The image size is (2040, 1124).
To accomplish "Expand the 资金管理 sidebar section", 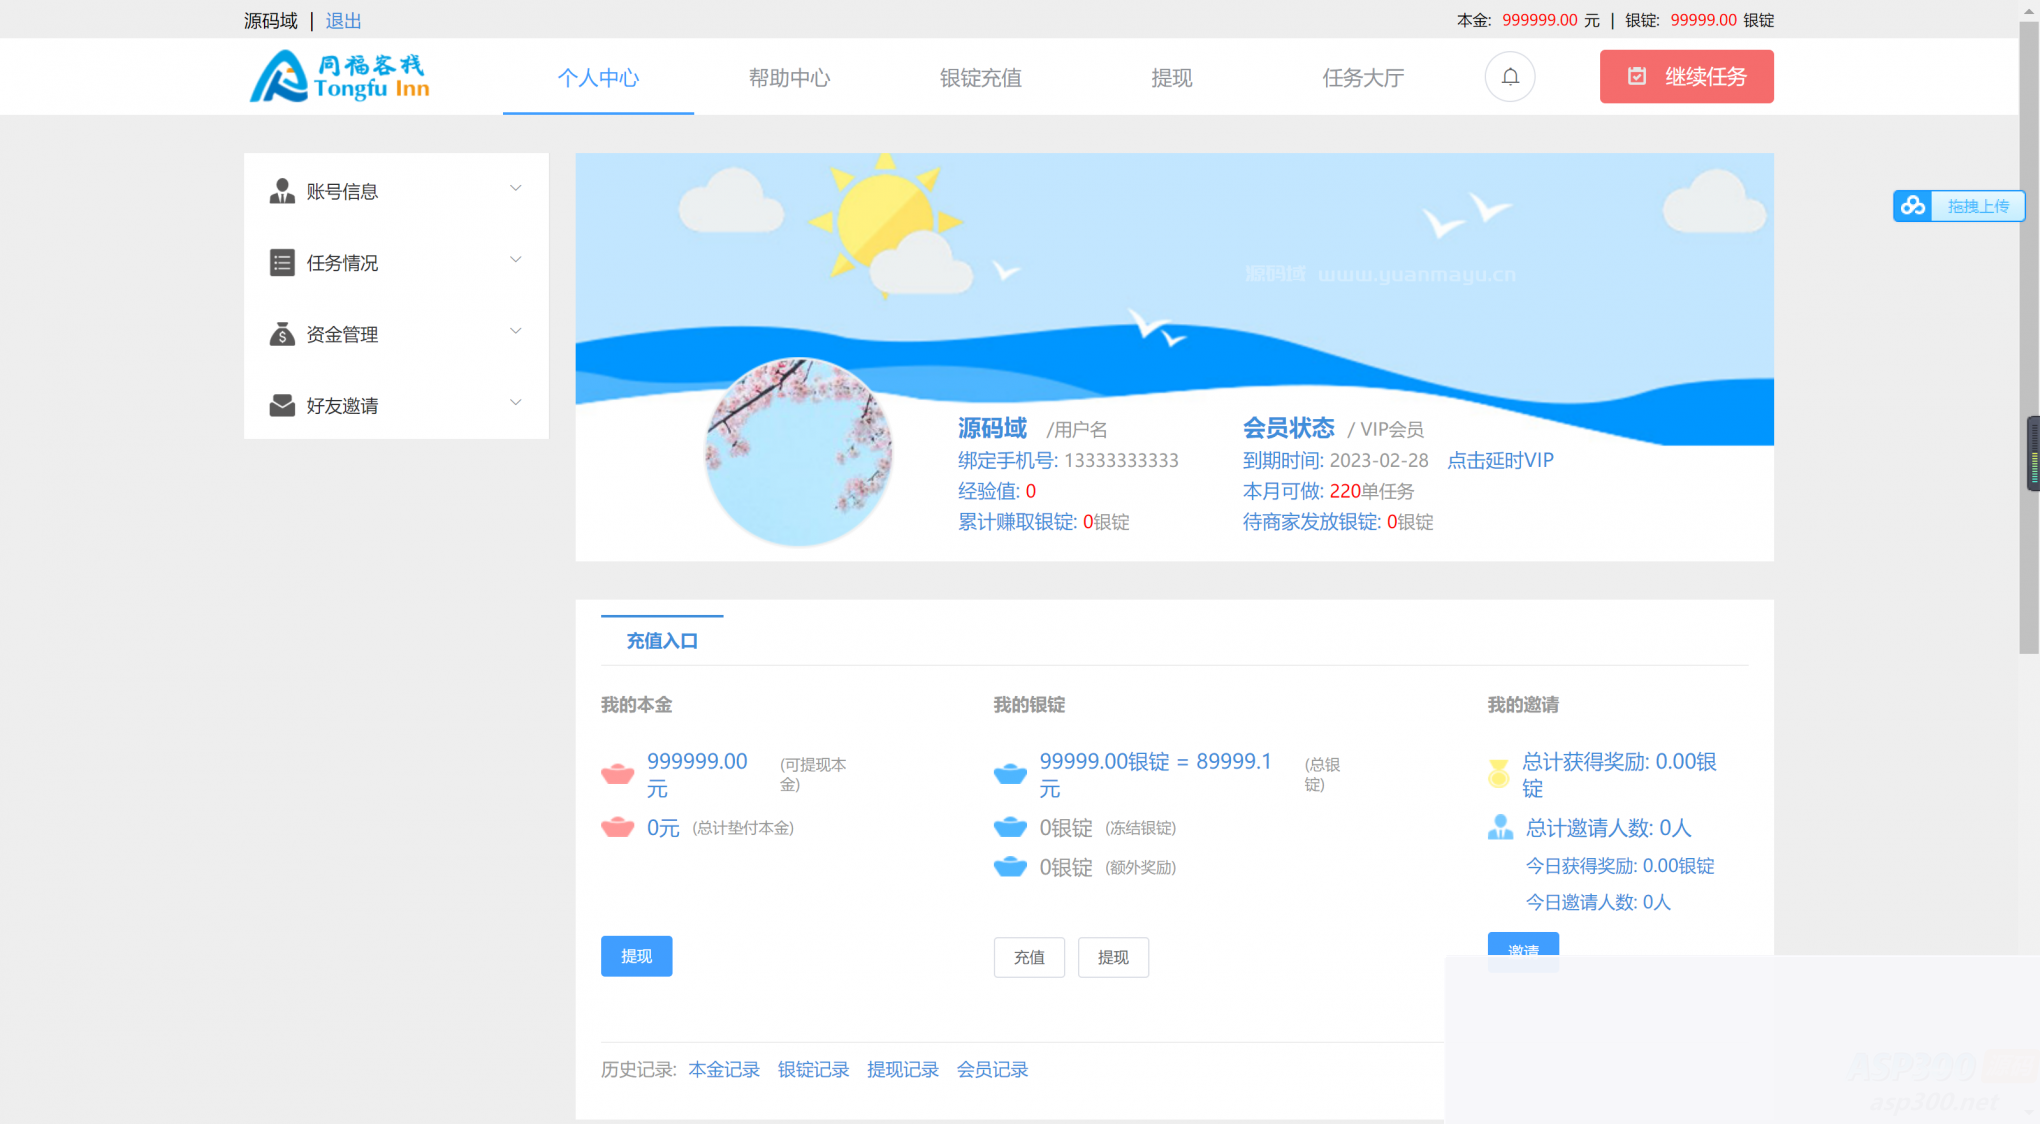I will (516, 331).
